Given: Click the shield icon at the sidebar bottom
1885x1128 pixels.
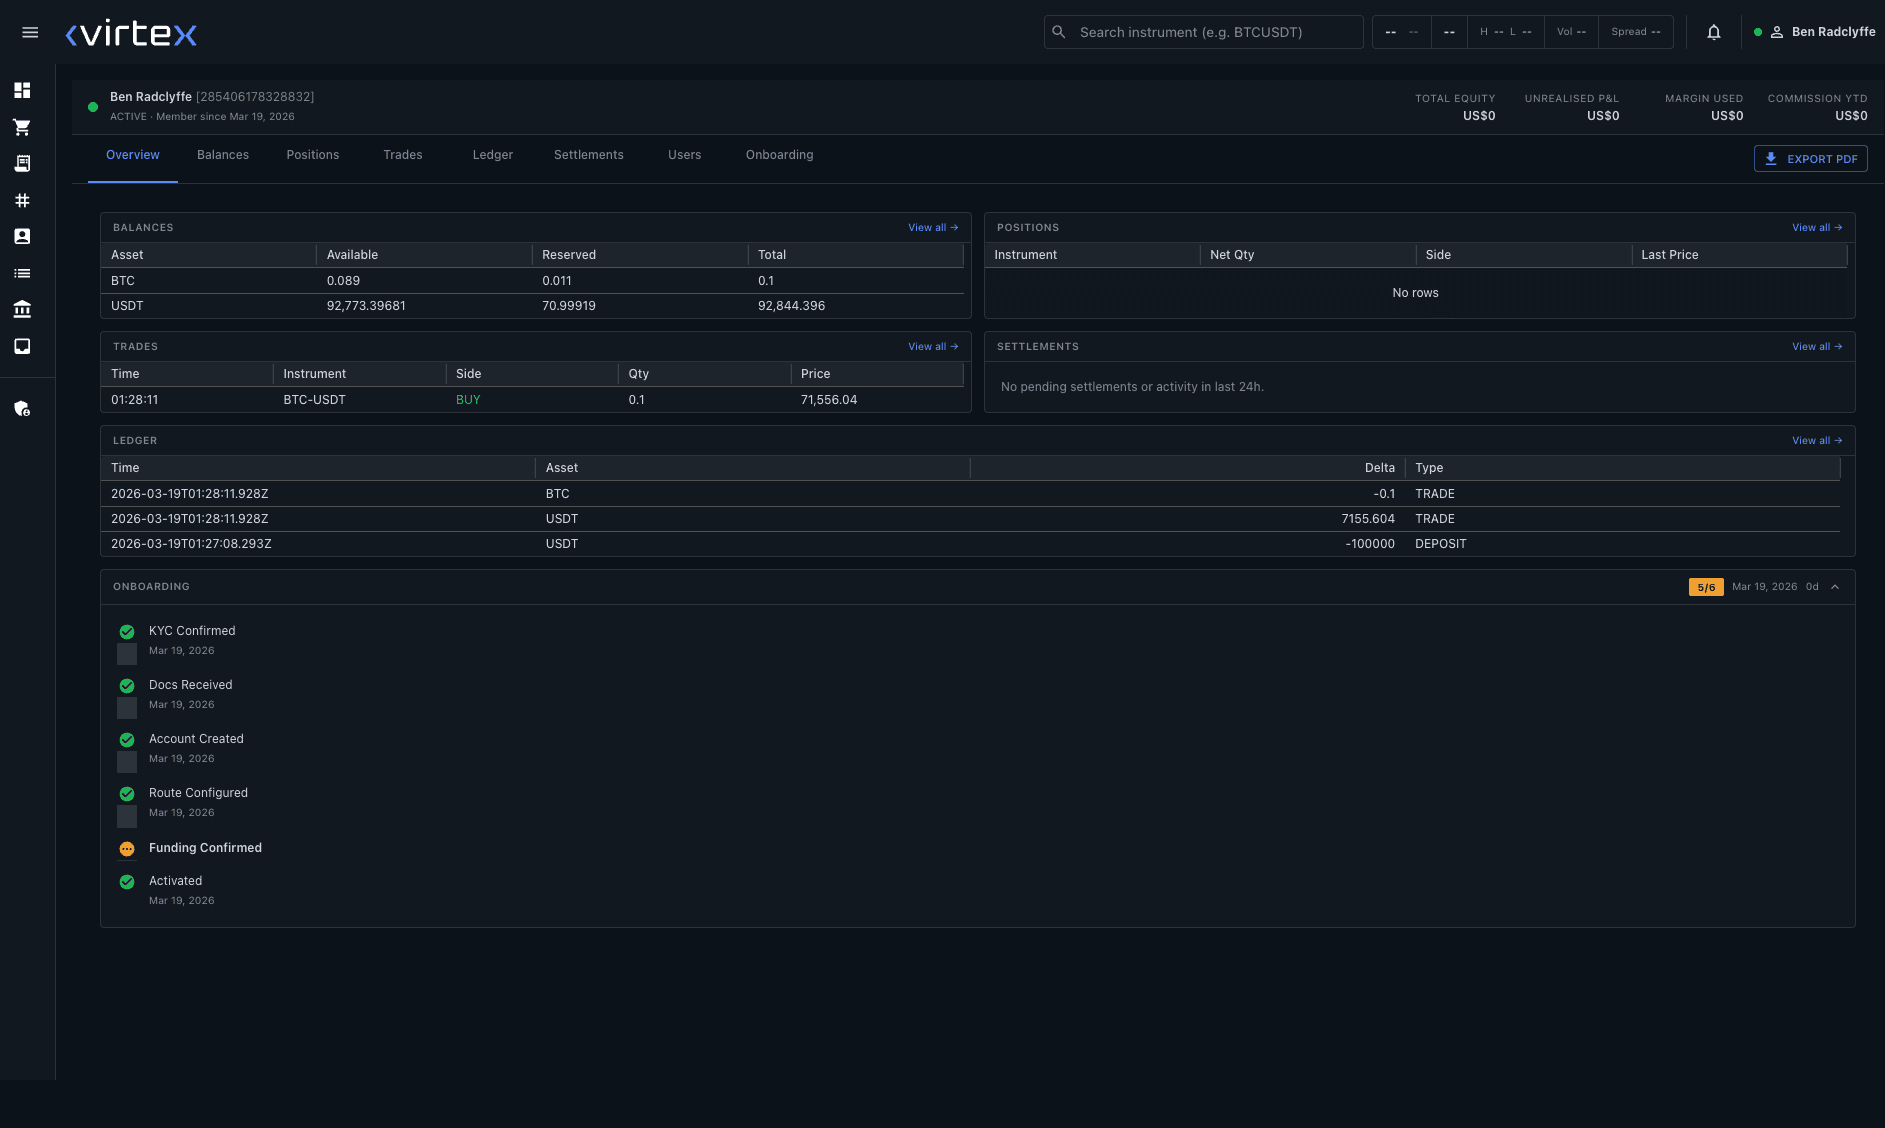Looking at the screenshot, I should [22, 409].
